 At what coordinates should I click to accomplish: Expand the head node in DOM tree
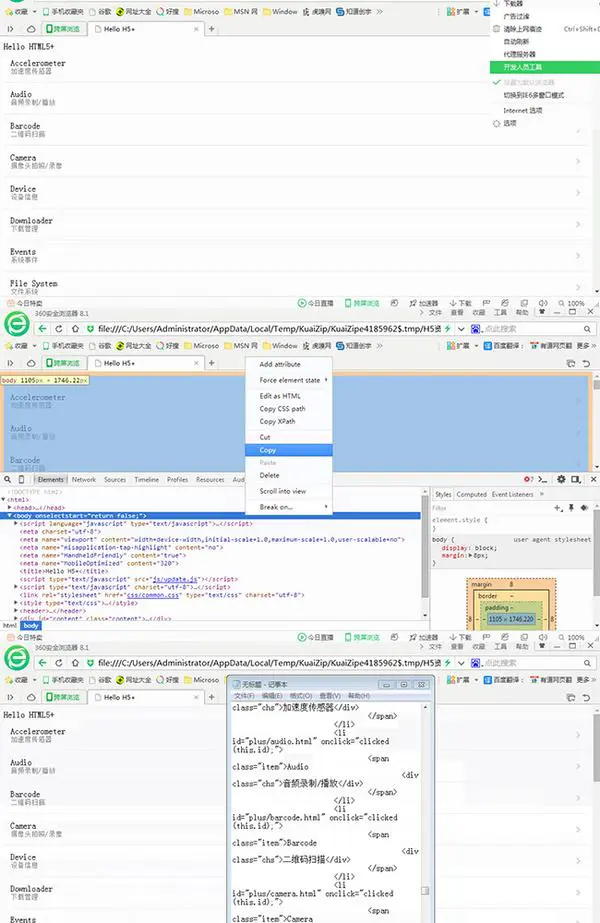click(9, 507)
